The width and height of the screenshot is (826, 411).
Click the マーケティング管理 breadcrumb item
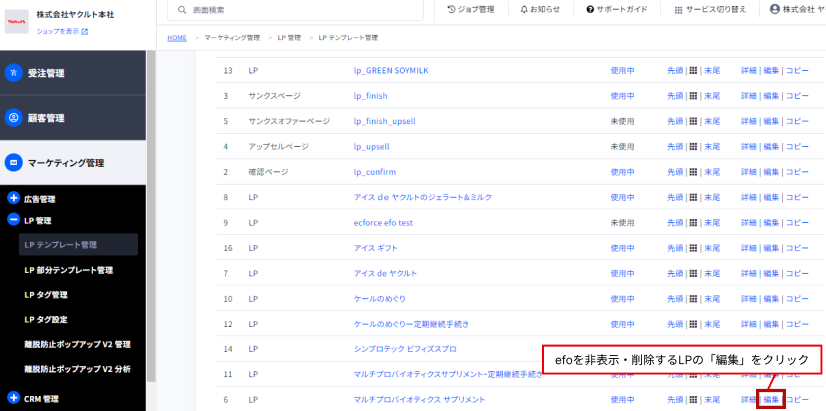232,38
